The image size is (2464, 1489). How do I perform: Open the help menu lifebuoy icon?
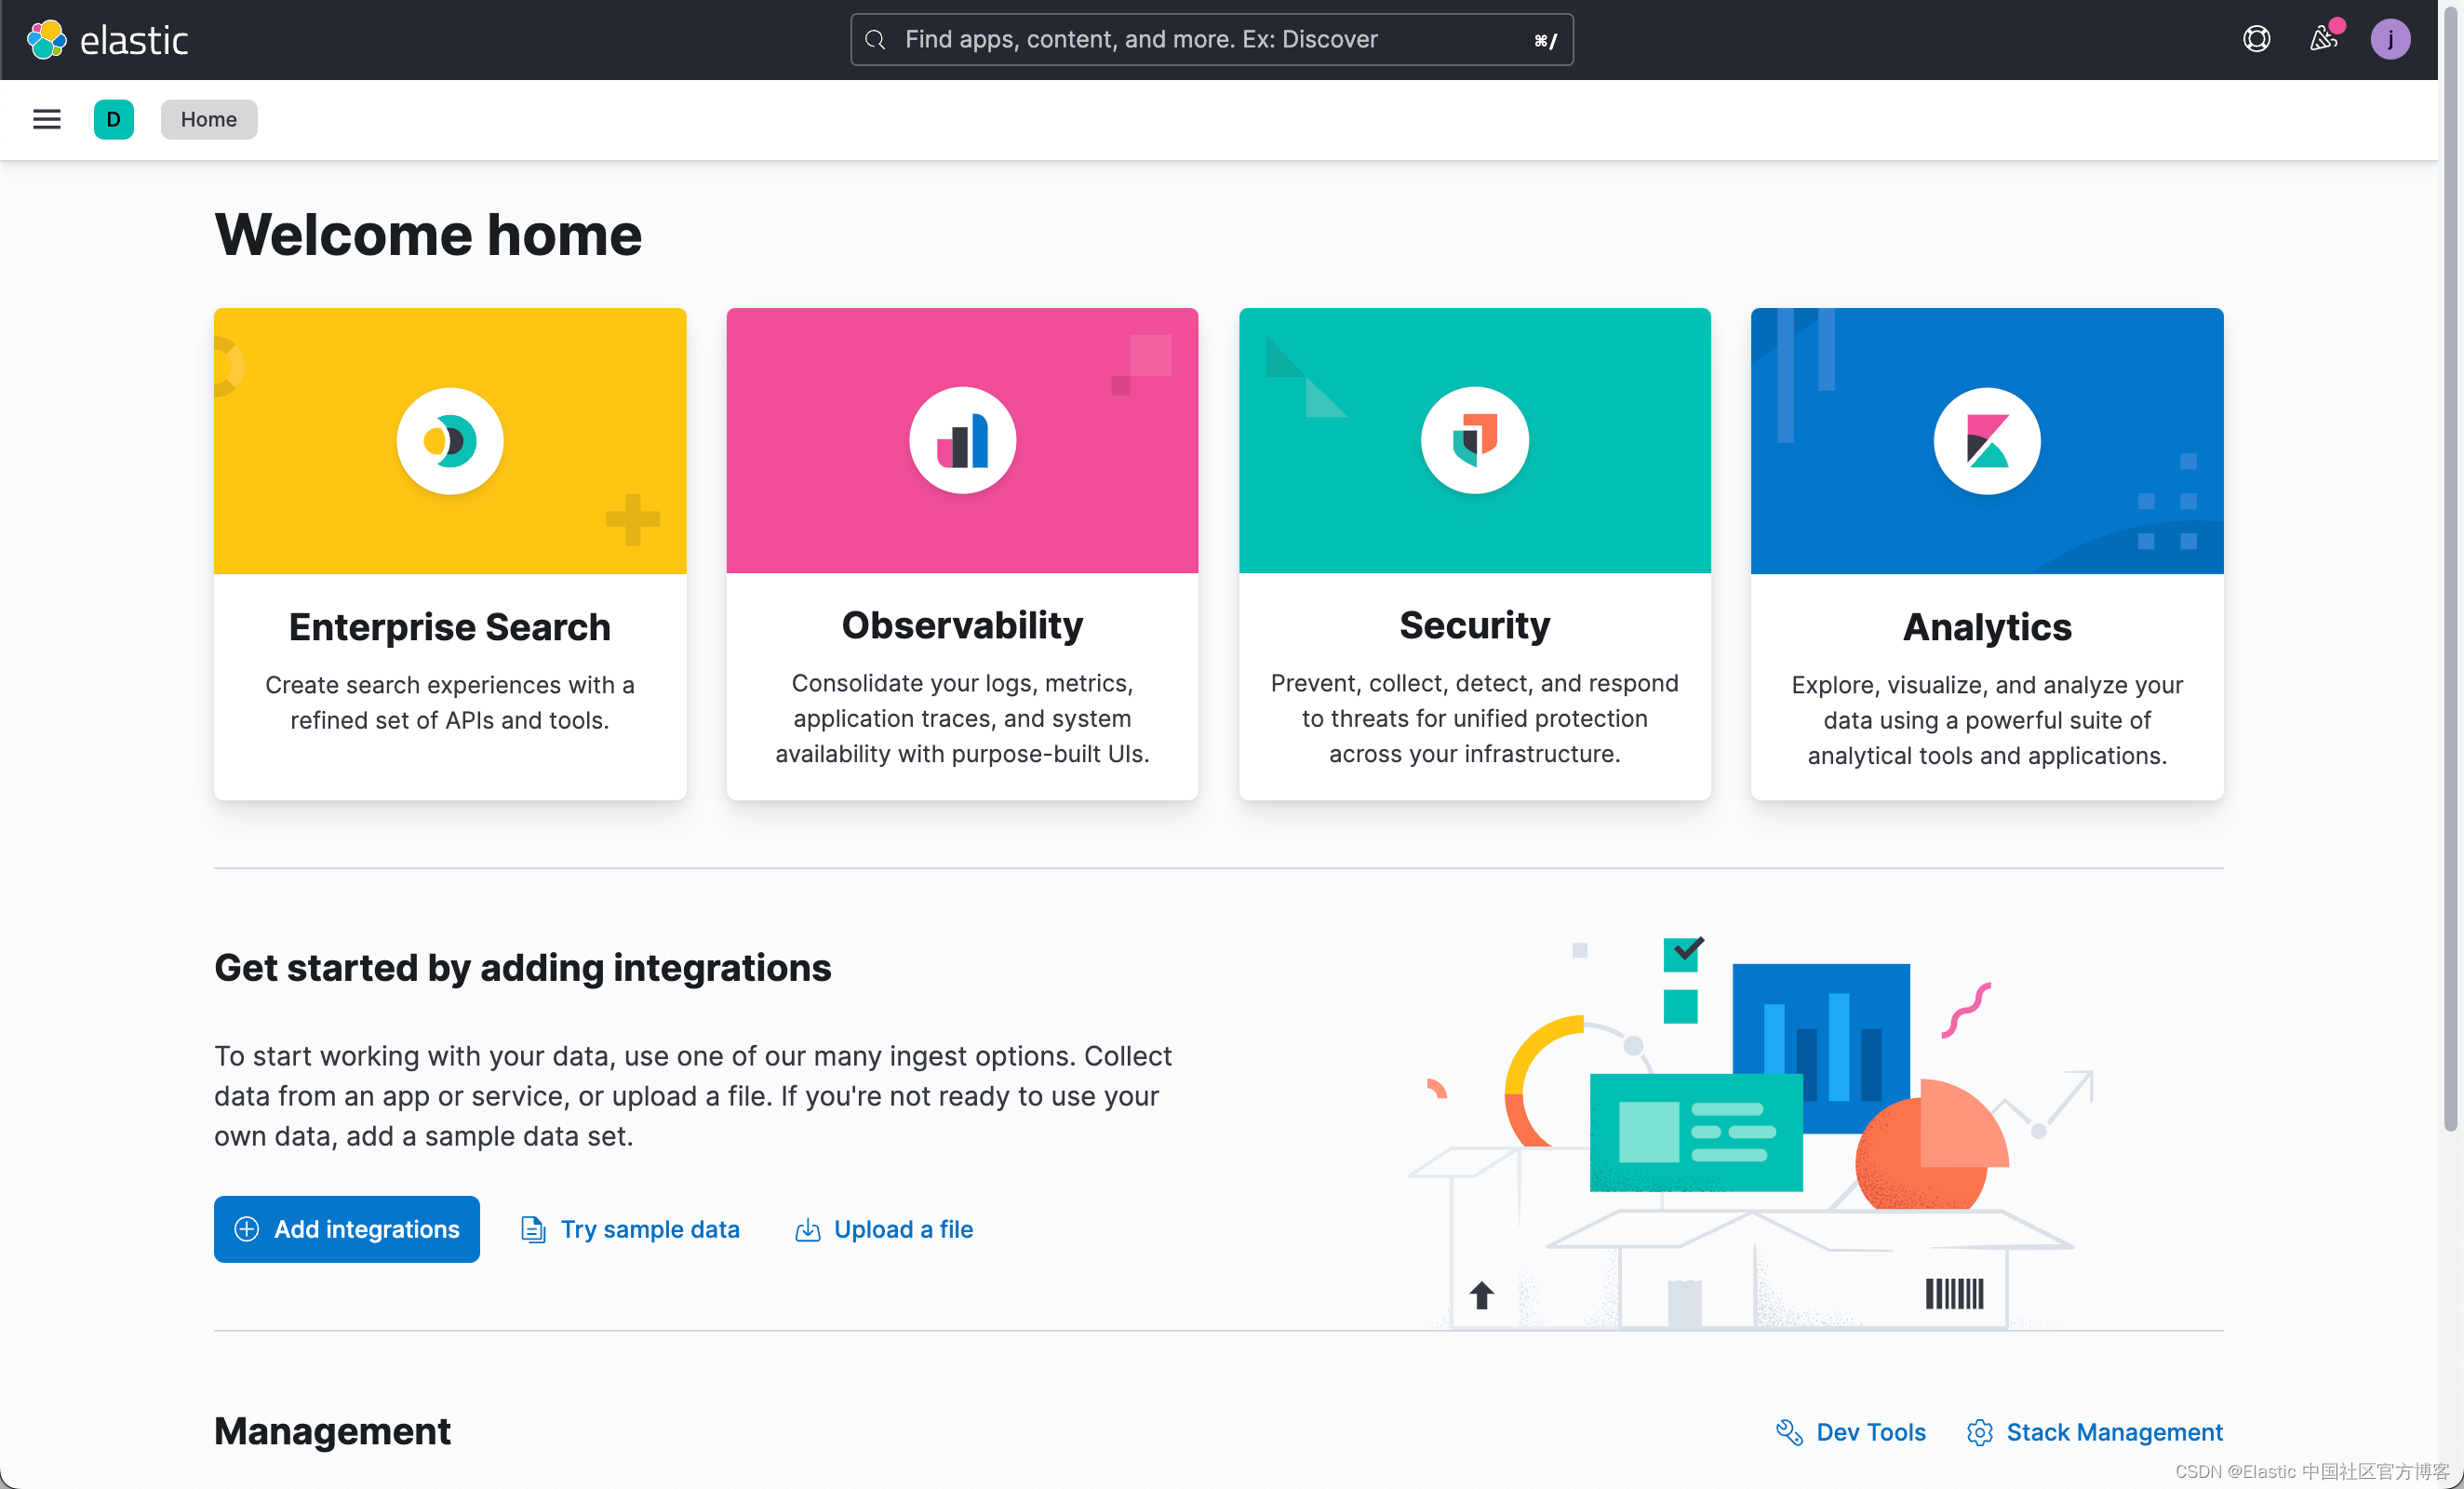(x=2256, y=39)
